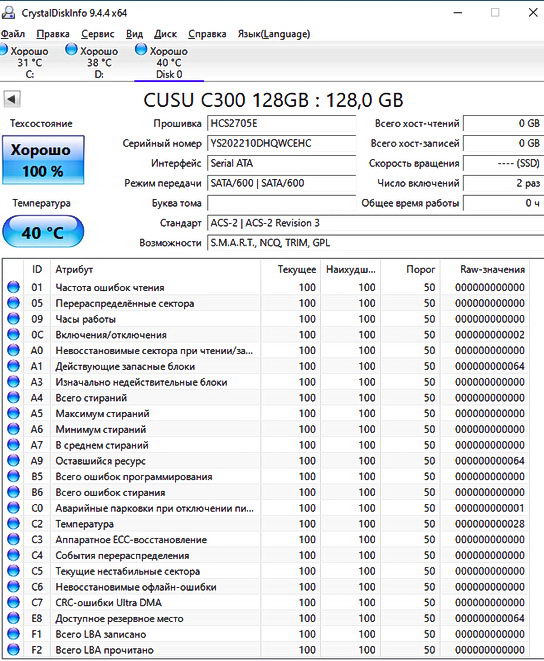Click status orb in row A1 Действующие запасные блоки

(x=13, y=366)
